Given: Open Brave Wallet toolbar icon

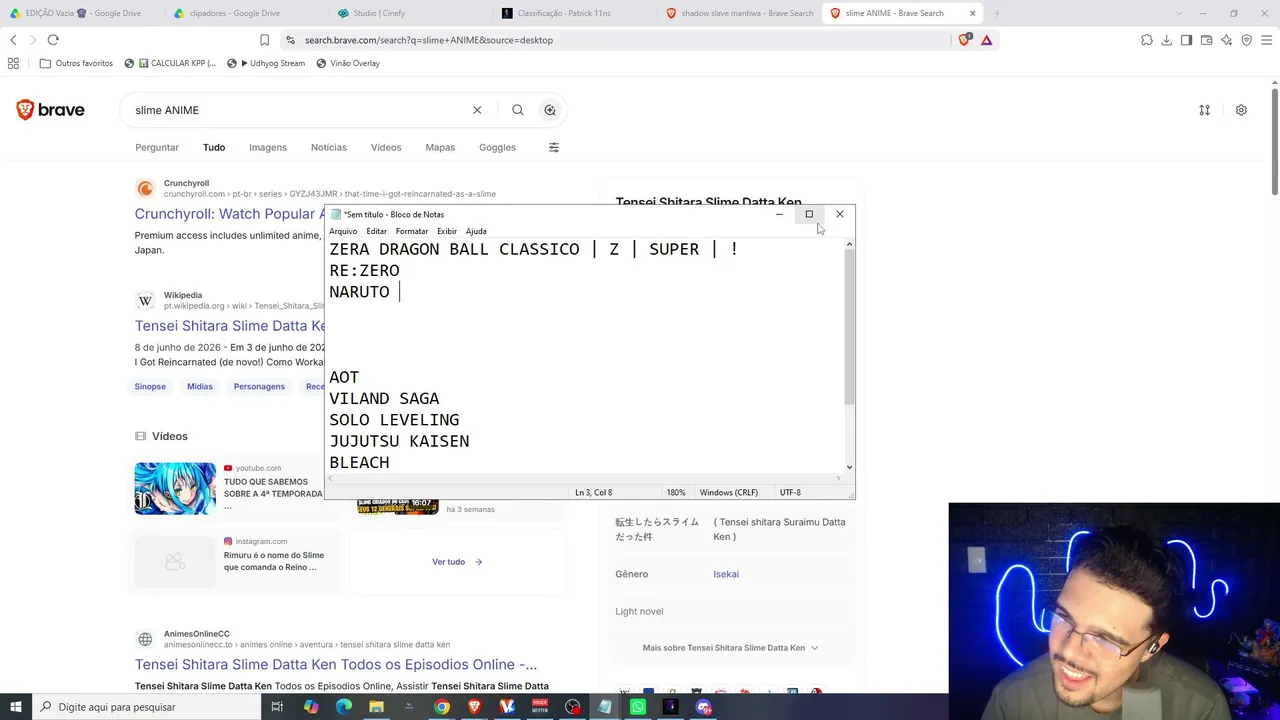Looking at the screenshot, I should [x=1206, y=40].
